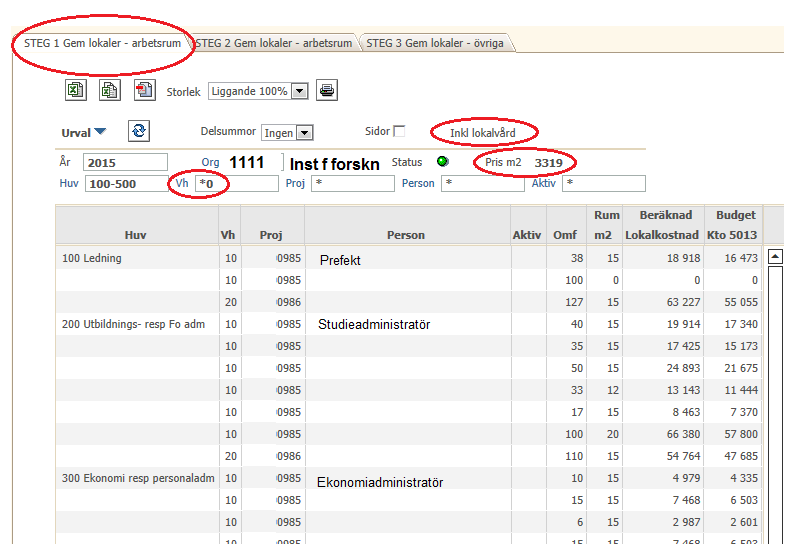This screenshot has height=556, width=794.
Task: Click the green Status indicator light
Action: (x=443, y=162)
